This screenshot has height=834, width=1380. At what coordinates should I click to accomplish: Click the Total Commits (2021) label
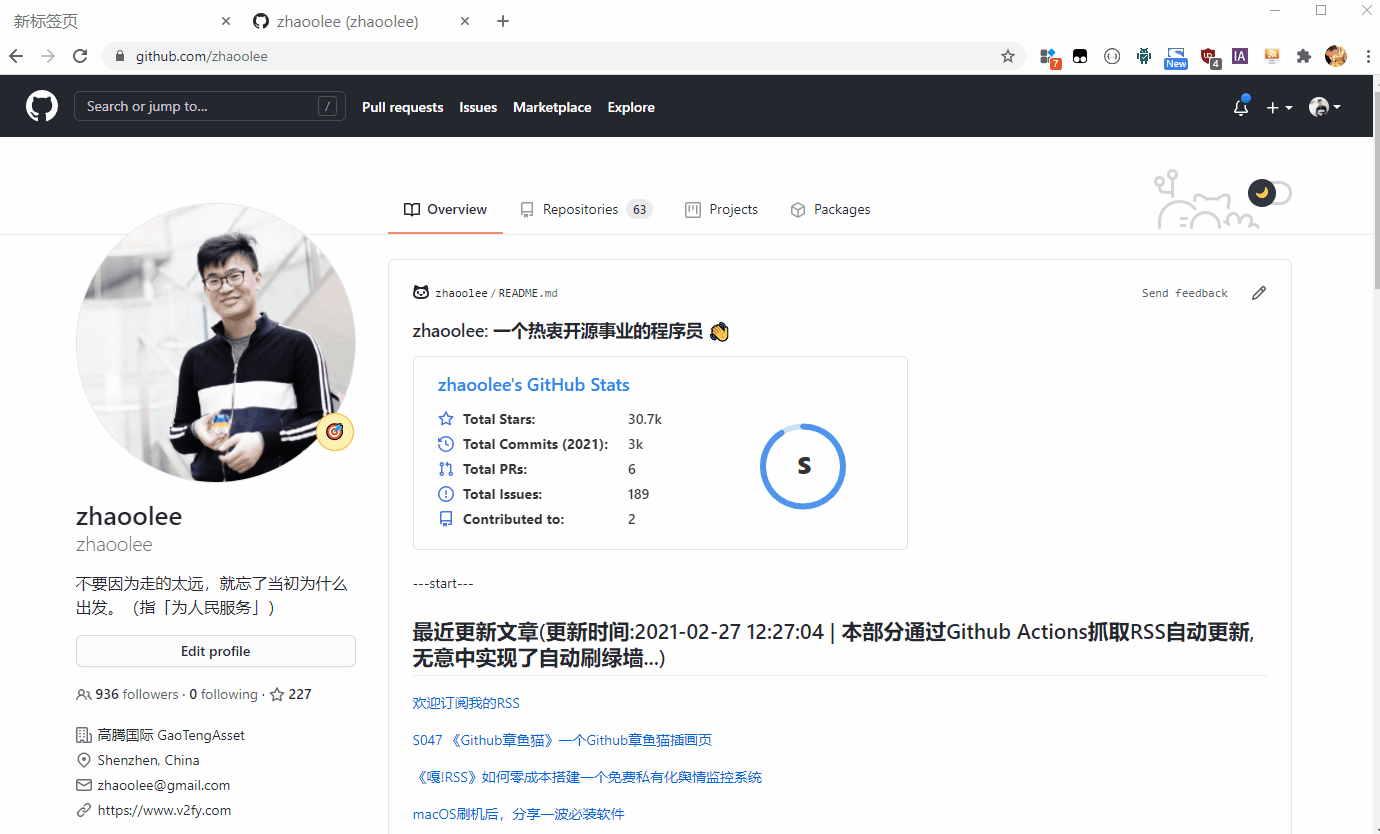point(535,444)
